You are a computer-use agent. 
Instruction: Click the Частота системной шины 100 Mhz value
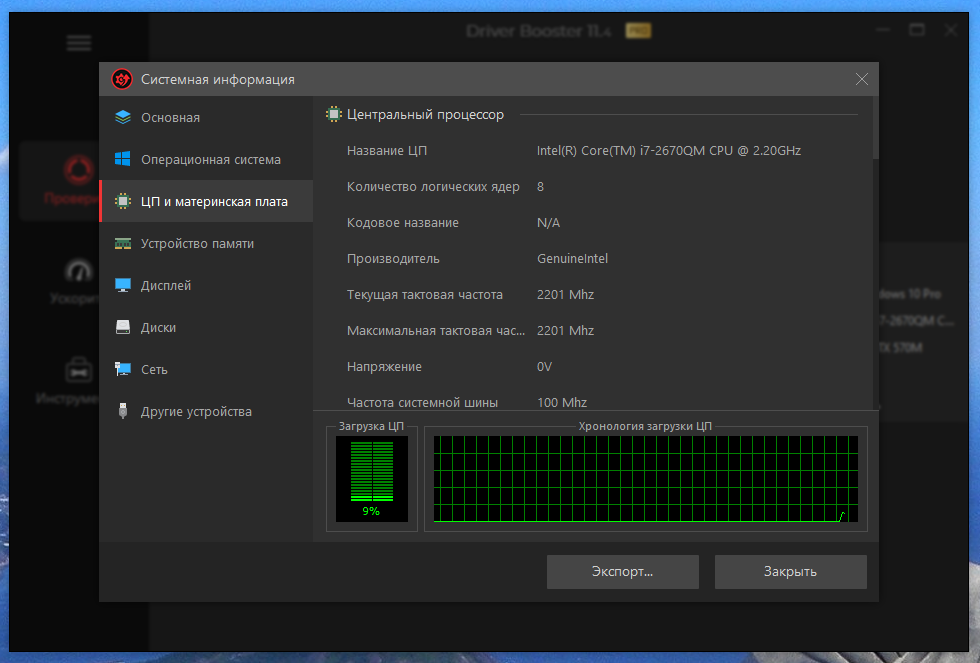tap(562, 402)
